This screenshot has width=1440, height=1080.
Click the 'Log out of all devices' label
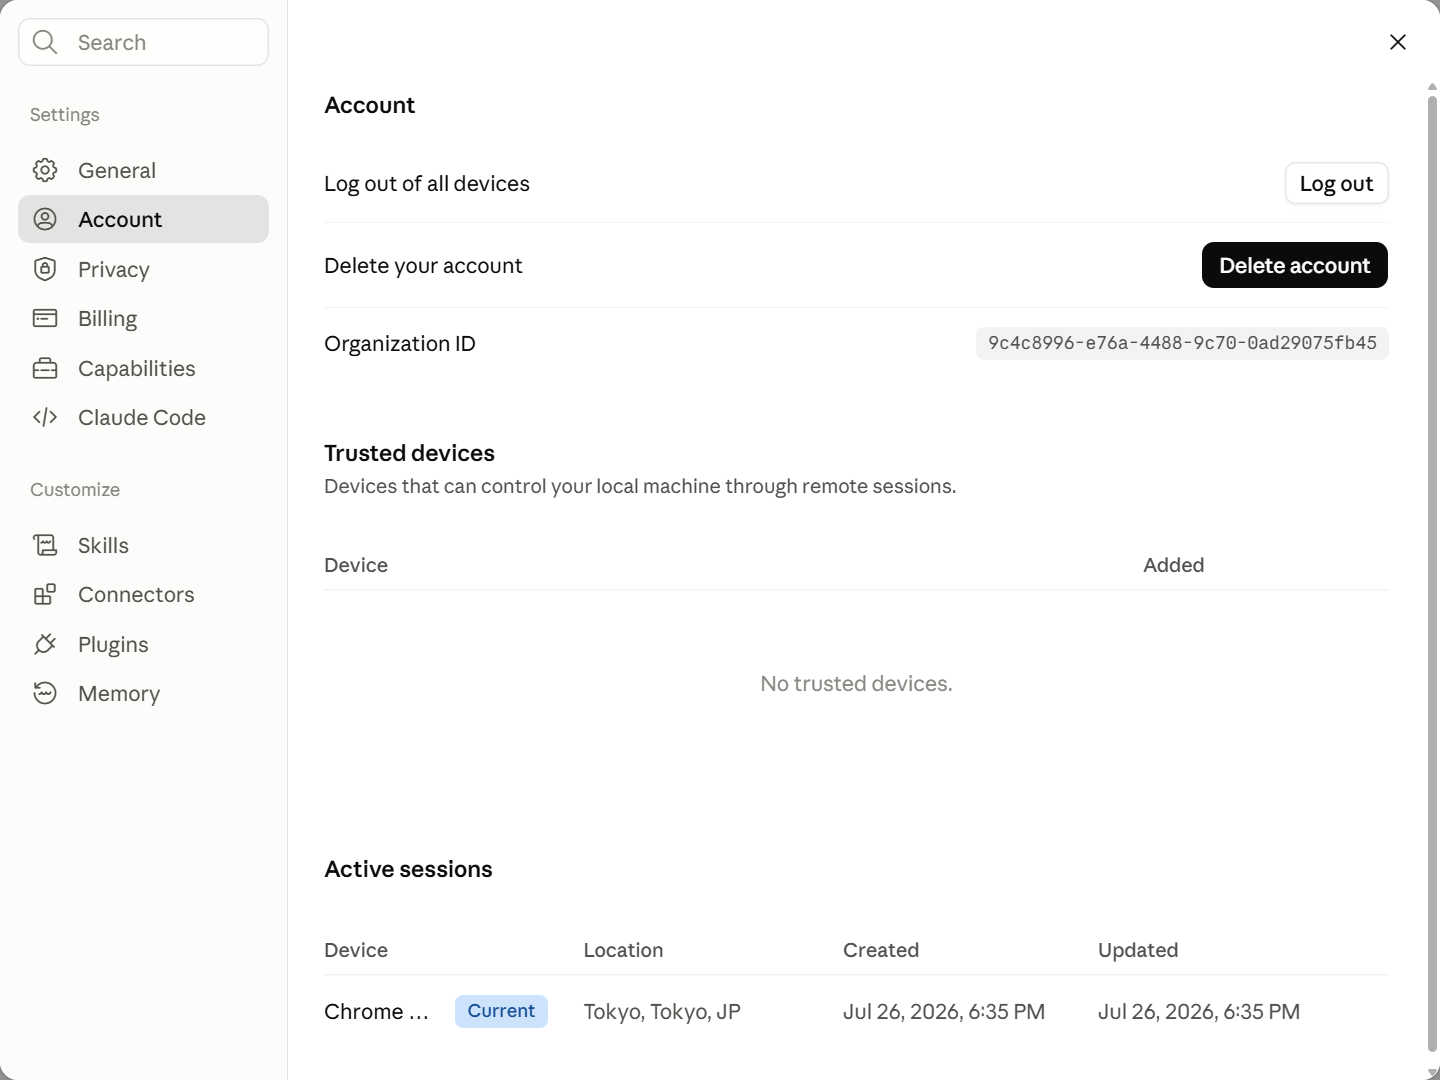(427, 183)
